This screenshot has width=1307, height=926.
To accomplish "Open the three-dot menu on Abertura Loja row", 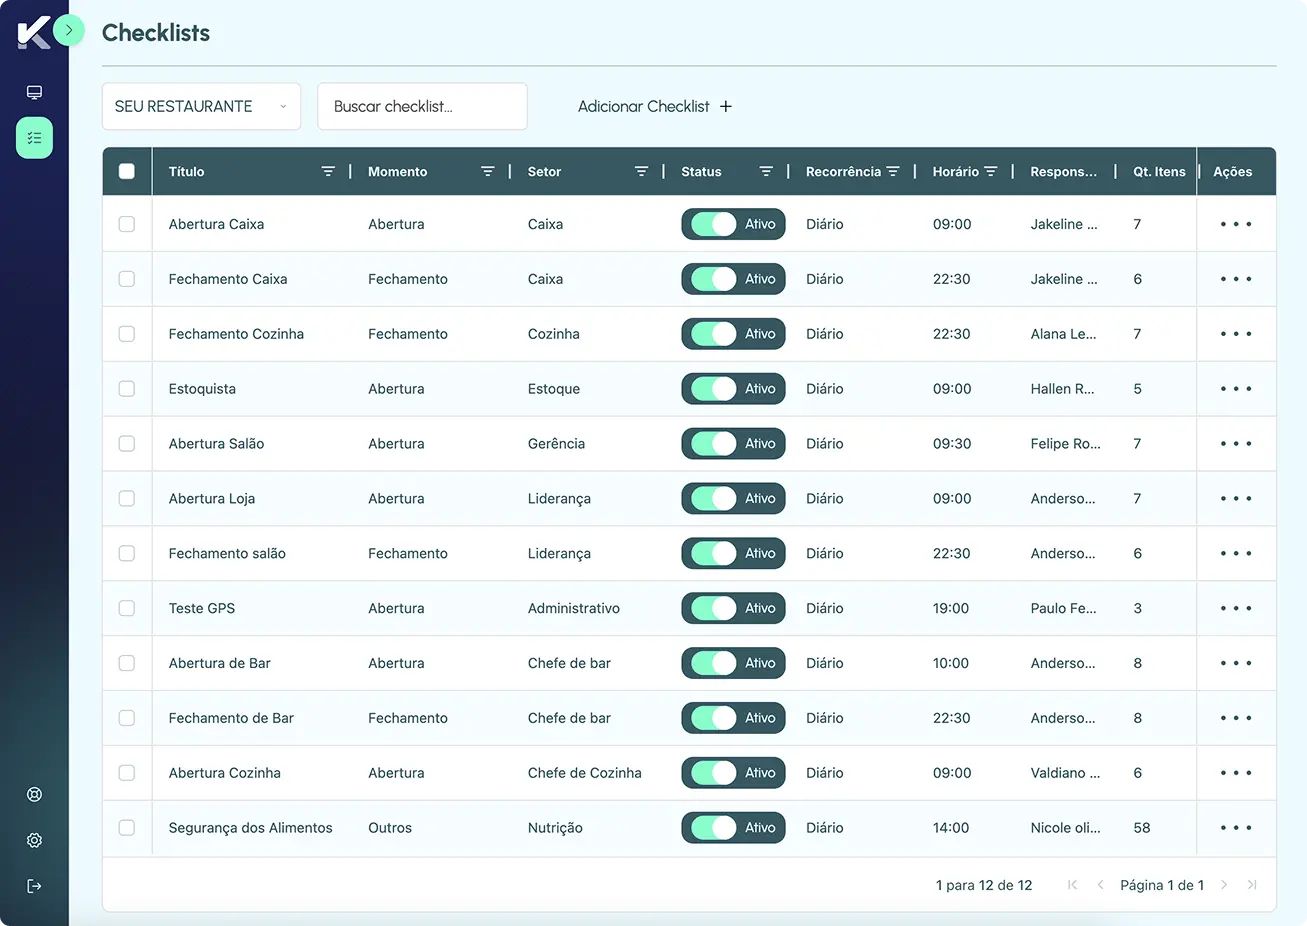I will click(1236, 498).
